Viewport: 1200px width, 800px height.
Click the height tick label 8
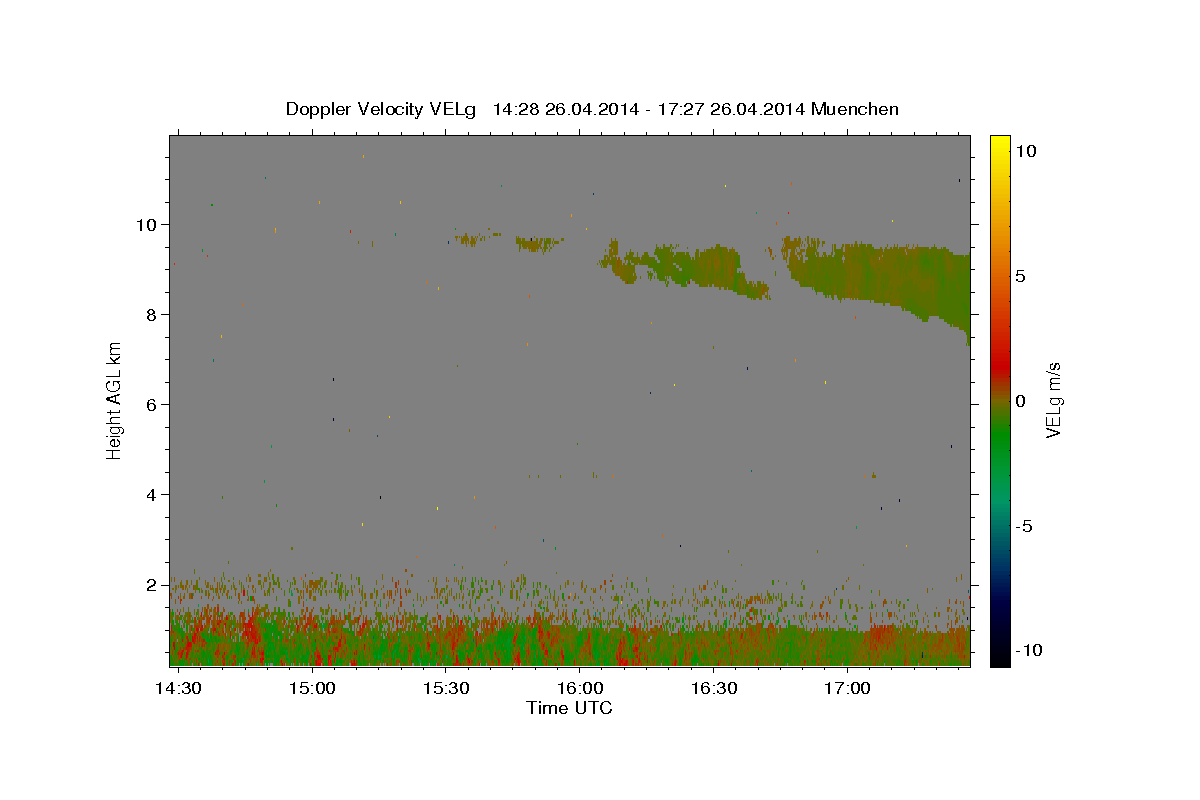153,314
